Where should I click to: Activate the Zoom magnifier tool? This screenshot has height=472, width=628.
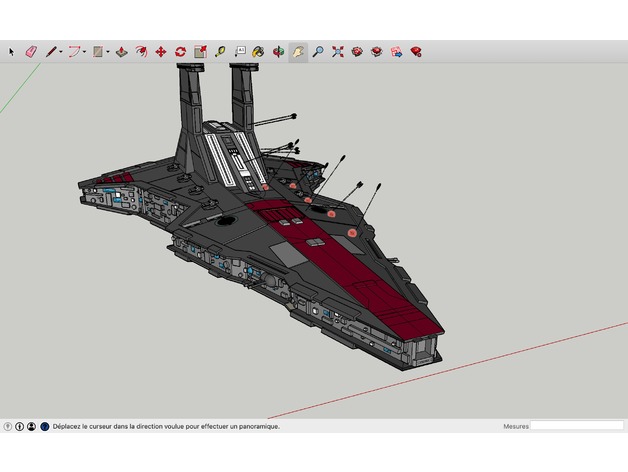pos(318,51)
